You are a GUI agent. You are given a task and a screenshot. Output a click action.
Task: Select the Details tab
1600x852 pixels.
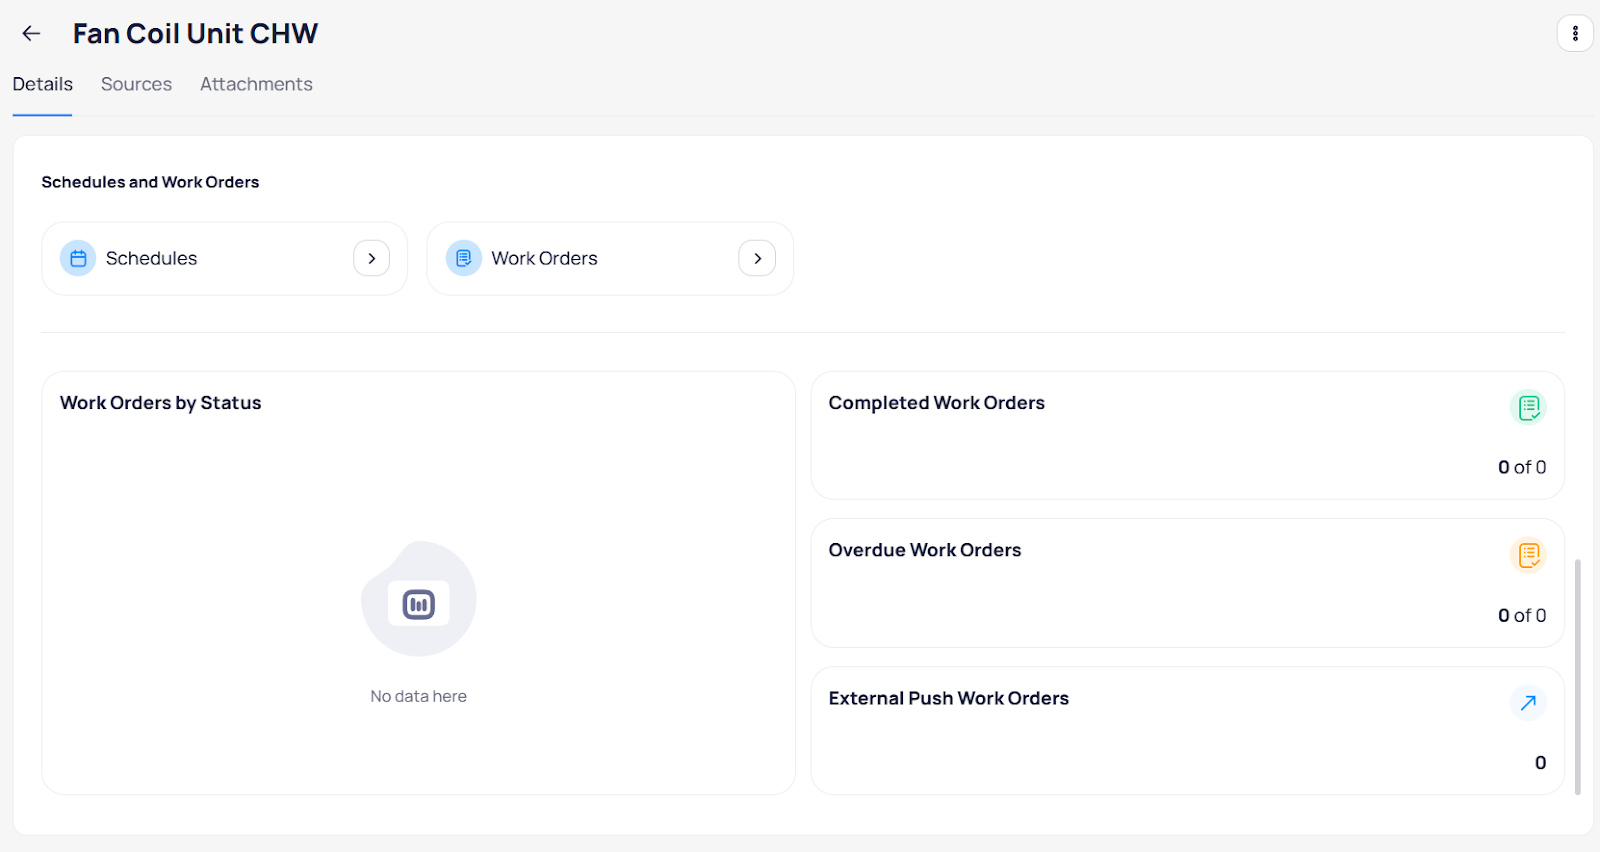(42, 84)
